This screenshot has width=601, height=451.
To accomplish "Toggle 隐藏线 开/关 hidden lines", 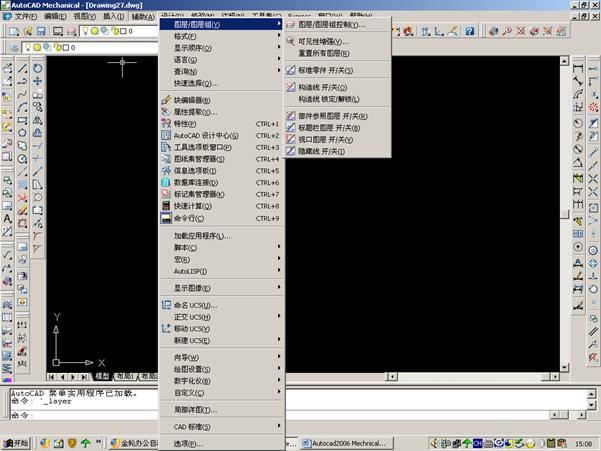I will 338,151.
